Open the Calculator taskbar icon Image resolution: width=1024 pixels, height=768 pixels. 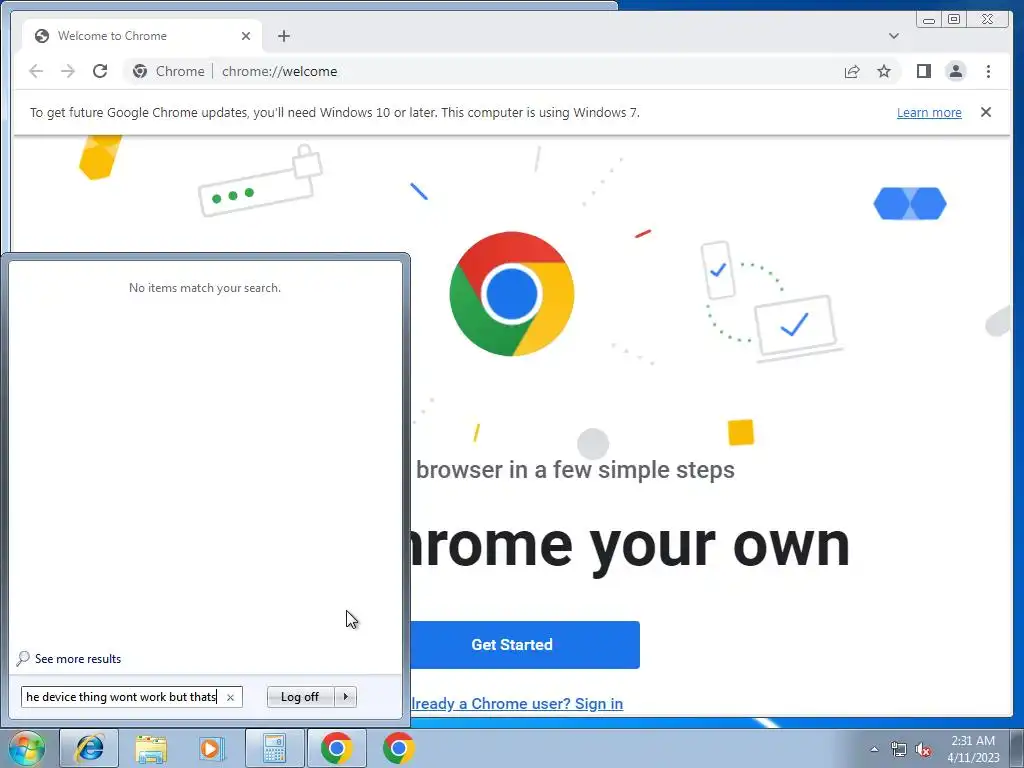tap(274, 748)
